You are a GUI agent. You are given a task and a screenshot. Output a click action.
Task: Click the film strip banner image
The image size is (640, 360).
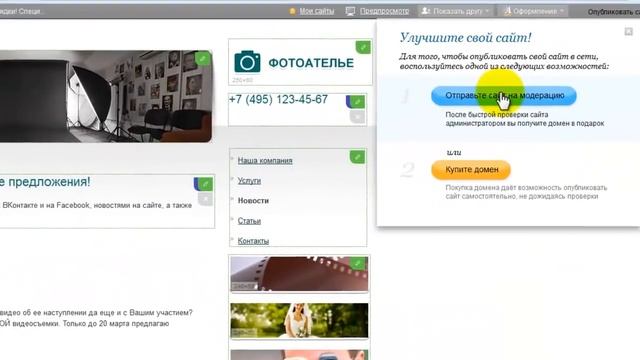299,274
